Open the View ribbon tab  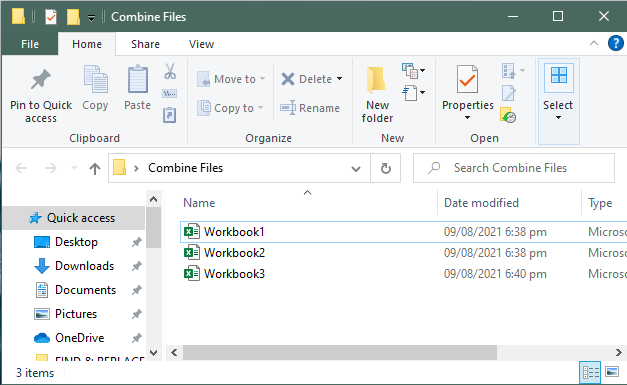click(x=201, y=44)
